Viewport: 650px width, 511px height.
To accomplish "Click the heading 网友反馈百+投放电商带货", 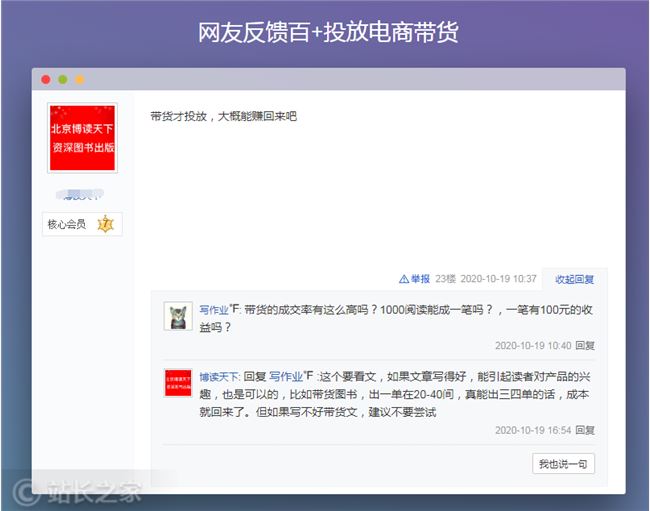I will pyautogui.click(x=328, y=32).
